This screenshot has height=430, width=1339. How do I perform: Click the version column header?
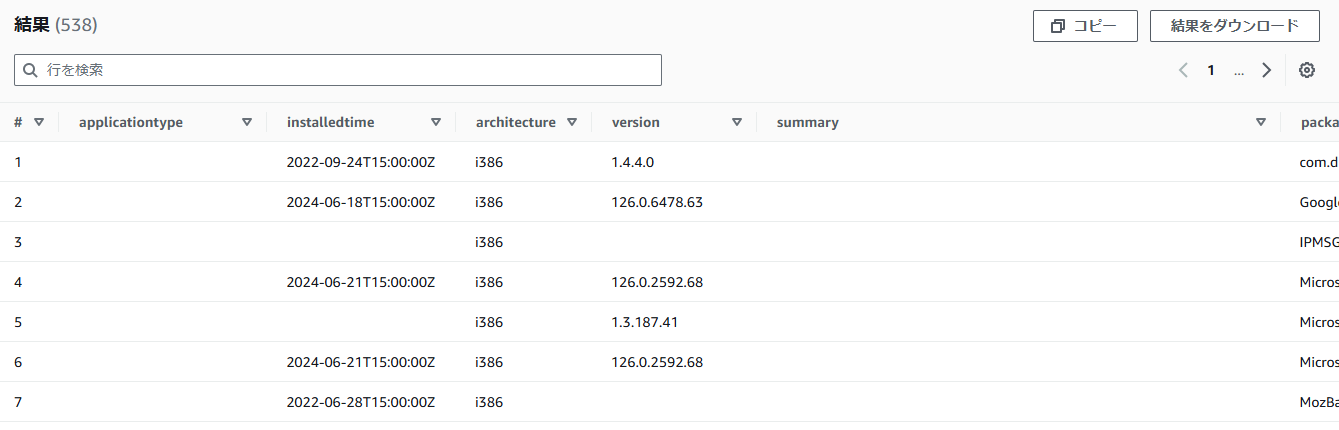tap(636, 122)
